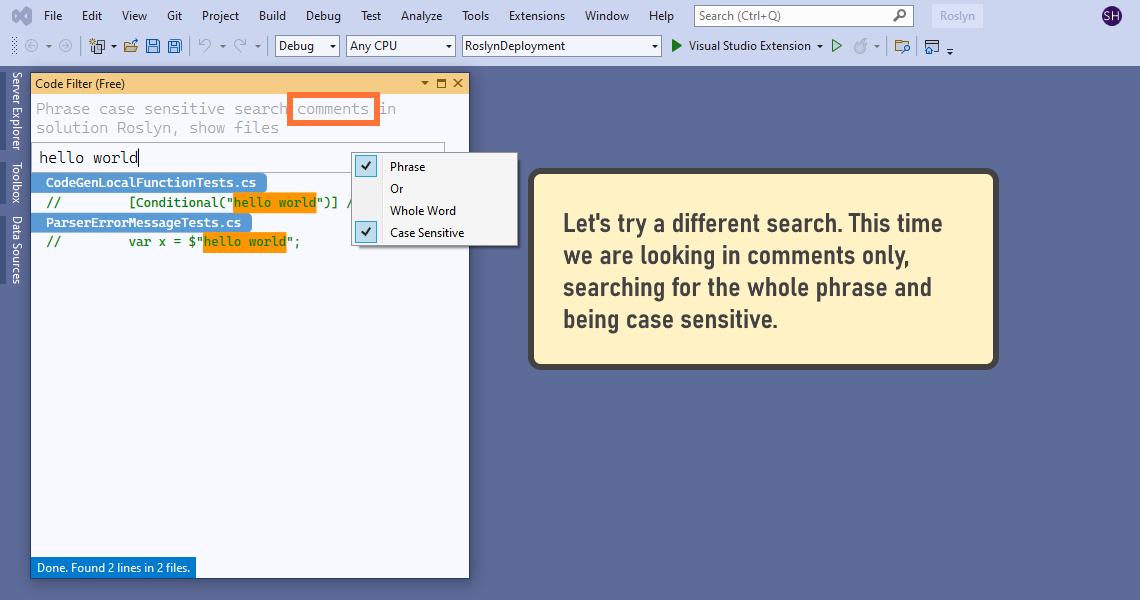
Task: Click the Save file icon
Action: click(153, 46)
